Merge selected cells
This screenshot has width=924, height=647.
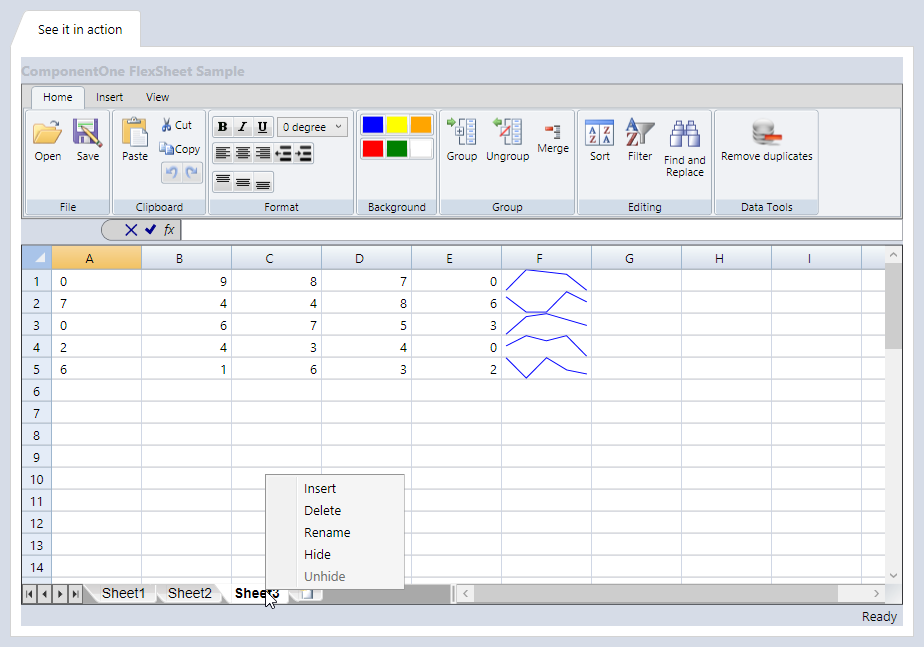tap(553, 131)
